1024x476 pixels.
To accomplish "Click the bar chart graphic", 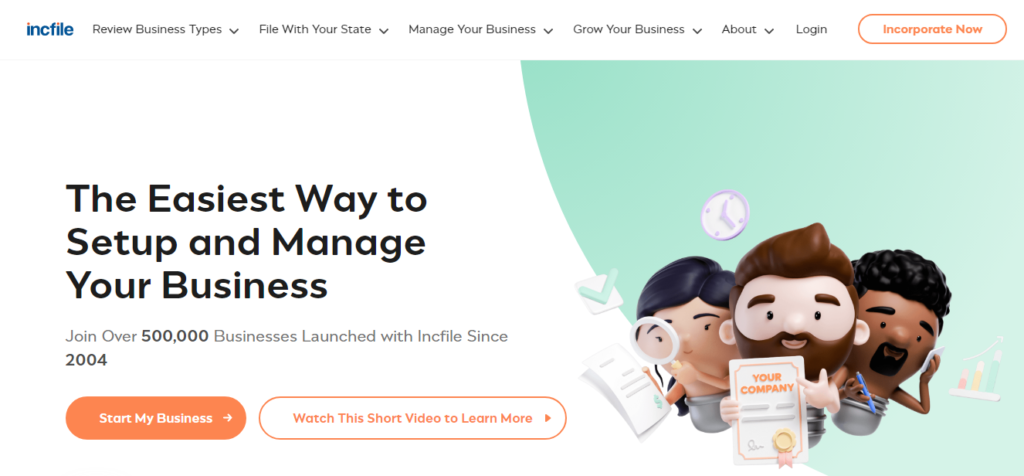I will (x=976, y=370).
